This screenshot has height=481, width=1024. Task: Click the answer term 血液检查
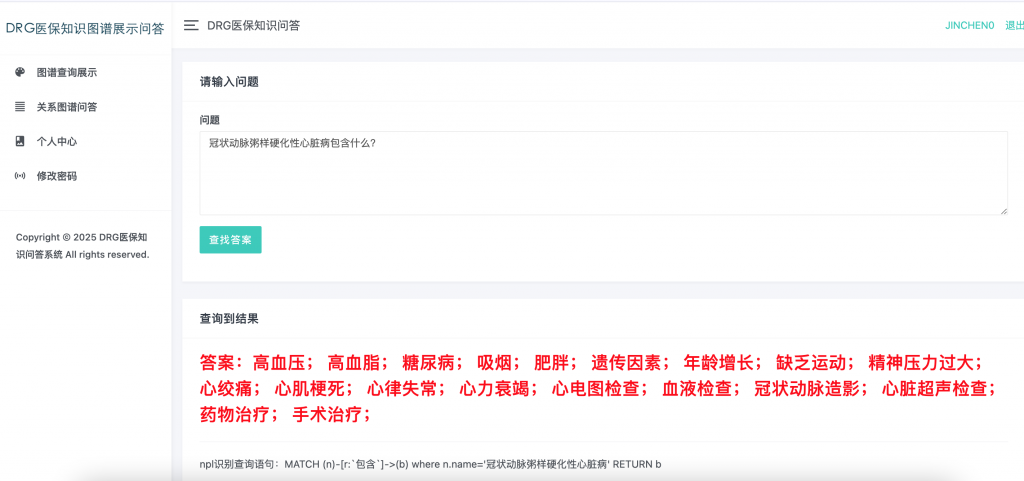[x=697, y=389]
